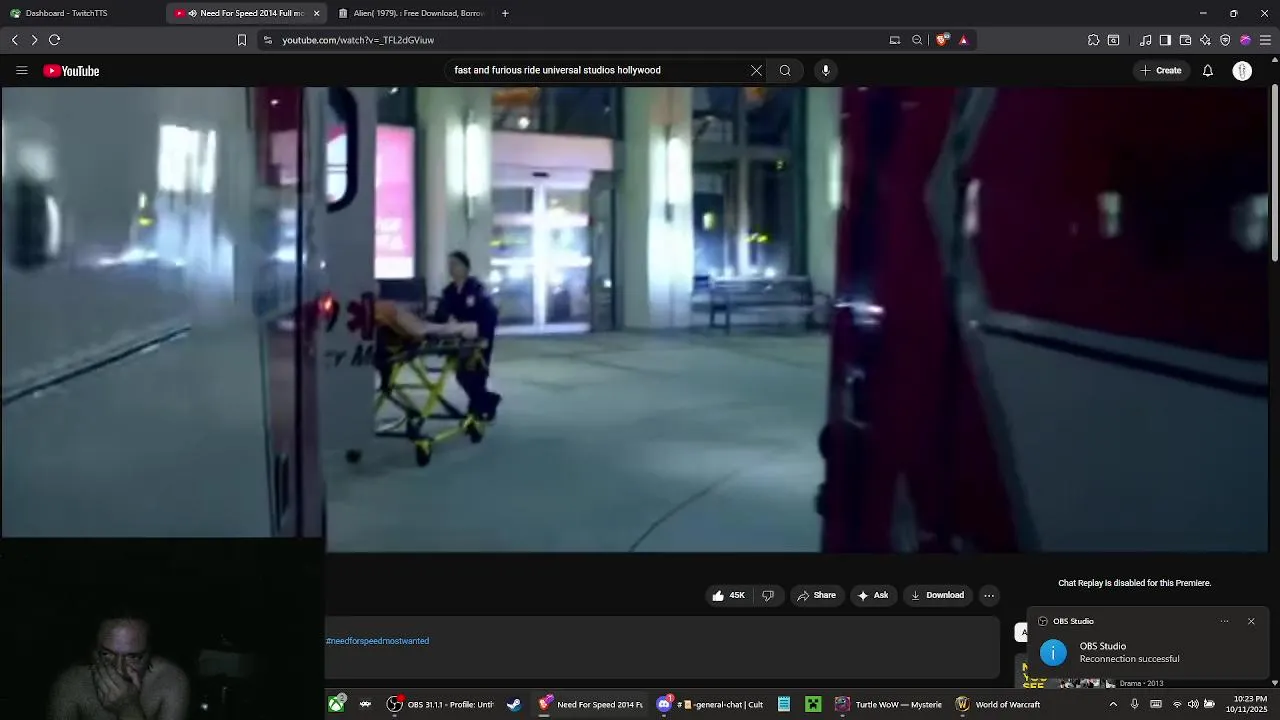Open the Extensions puzzle-piece icon
Screen dimensions: 1280x720
click(1093, 40)
